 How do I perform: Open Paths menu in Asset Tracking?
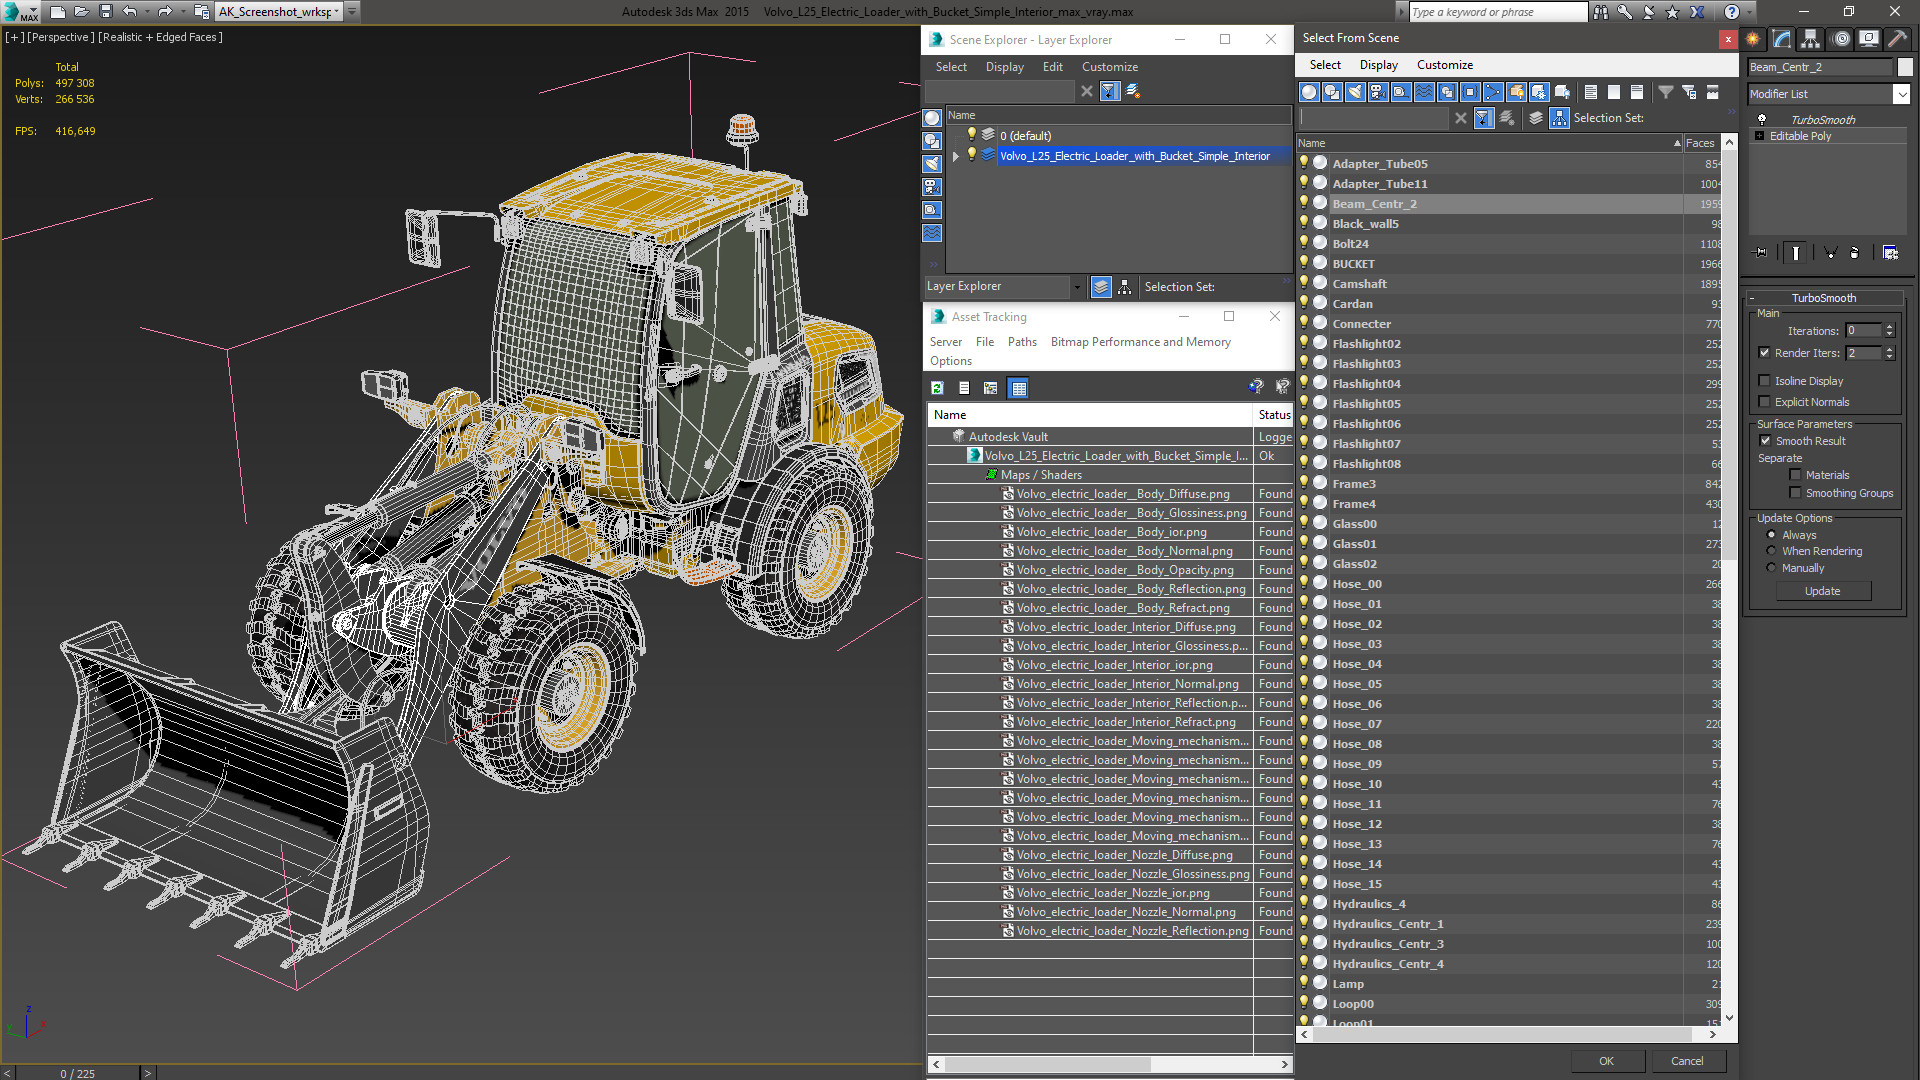[x=1022, y=342]
